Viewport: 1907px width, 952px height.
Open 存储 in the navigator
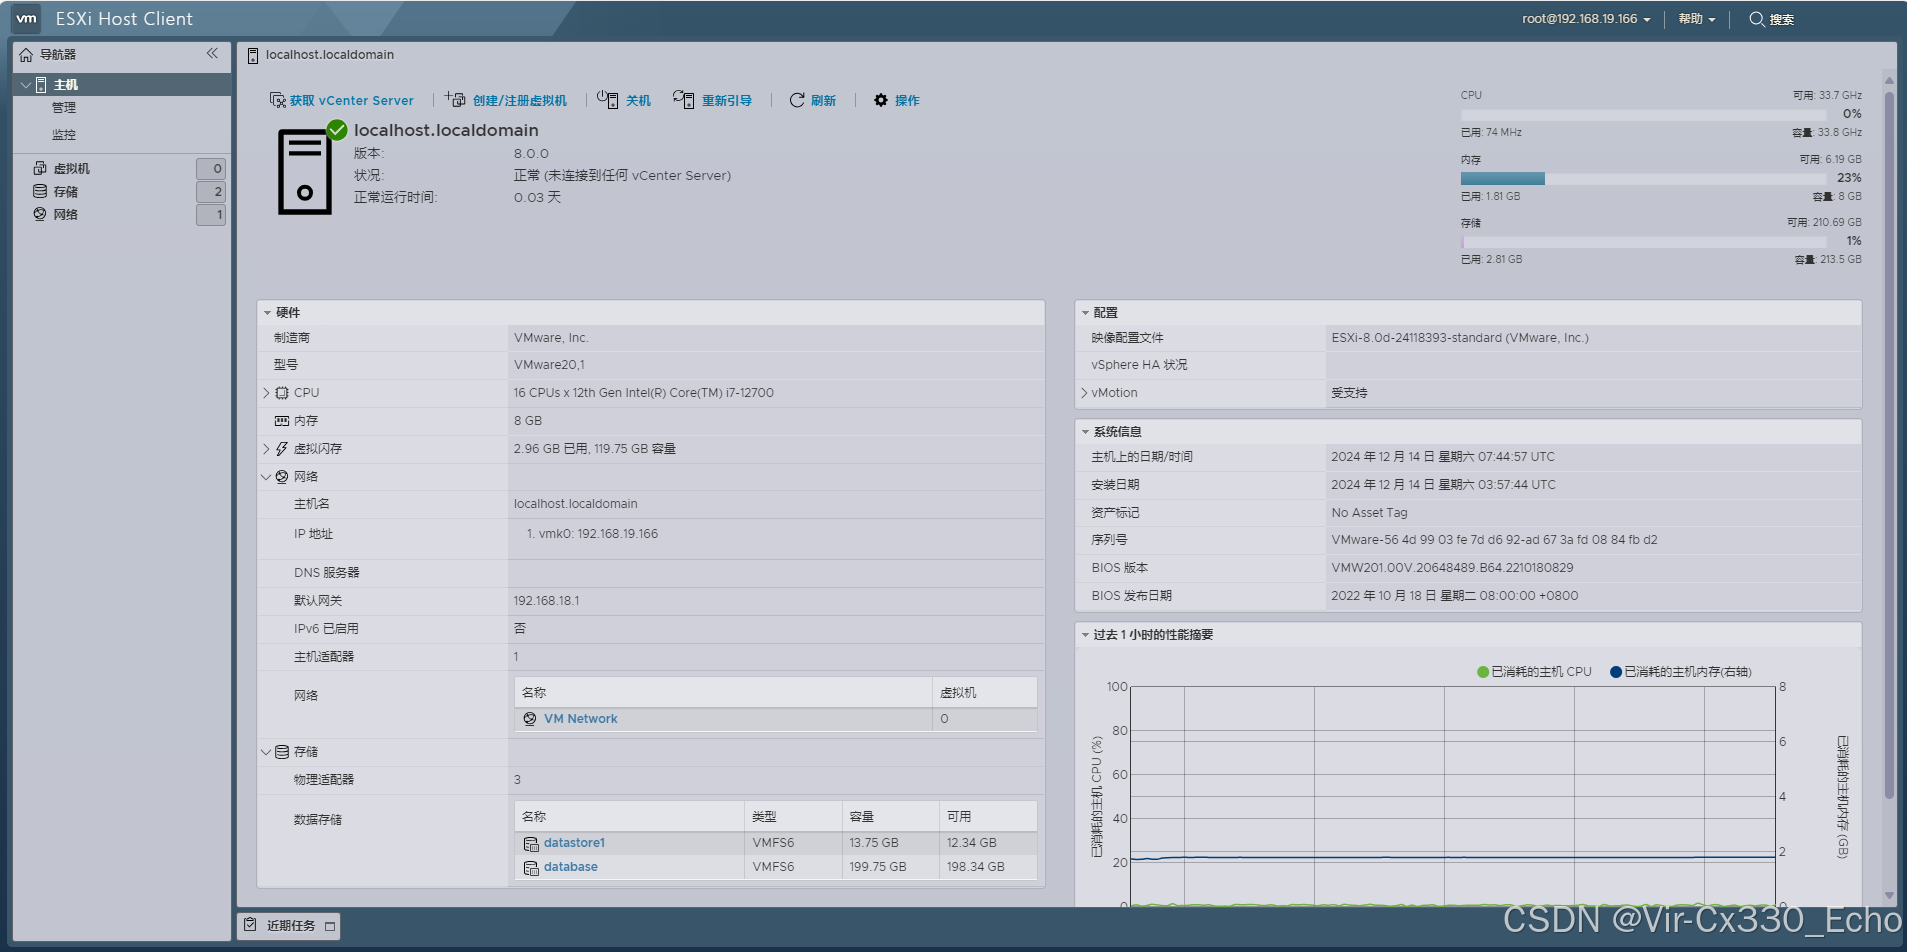point(66,192)
